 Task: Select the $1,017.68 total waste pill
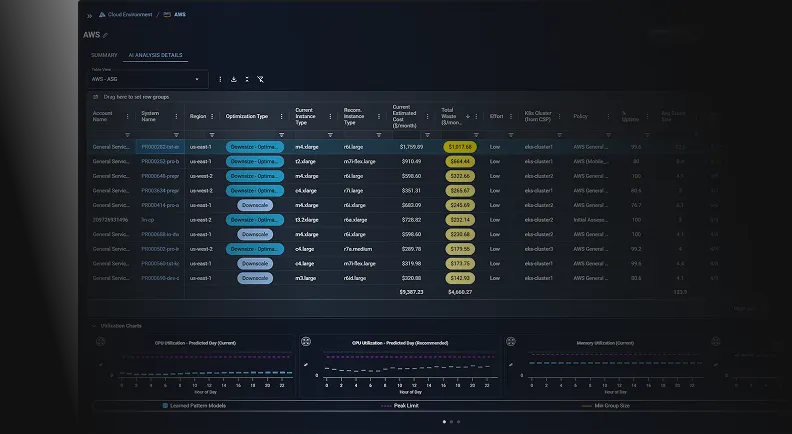460,147
